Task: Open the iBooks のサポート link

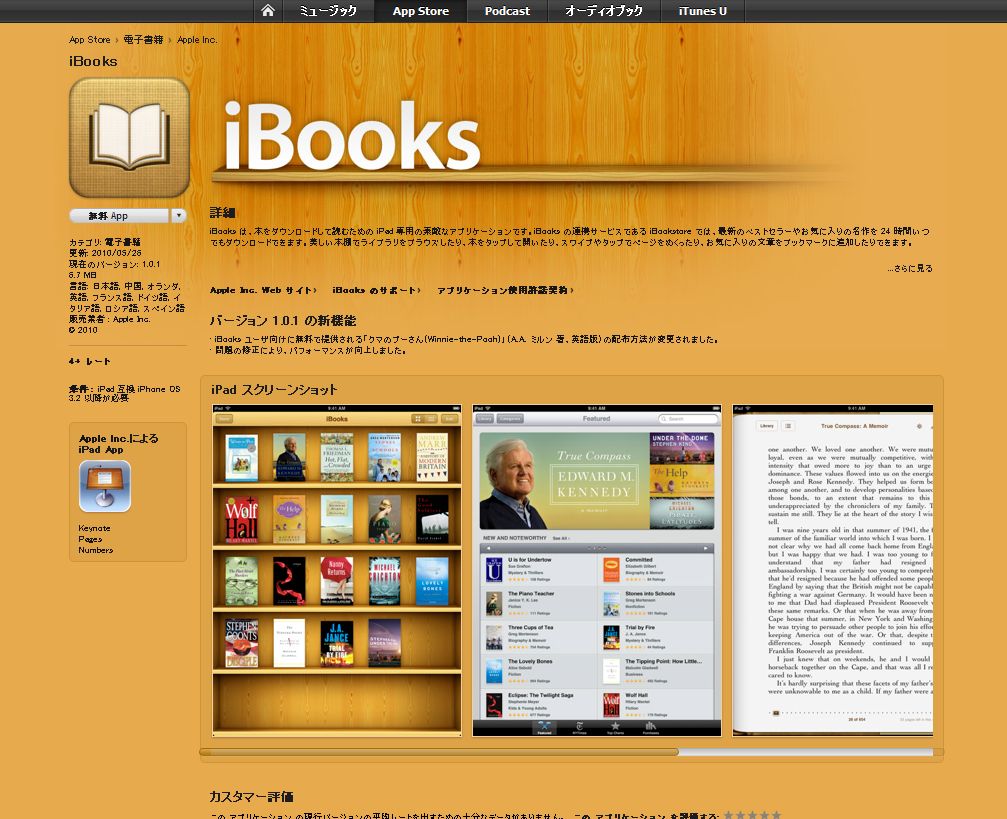Action: (x=376, y=290)
